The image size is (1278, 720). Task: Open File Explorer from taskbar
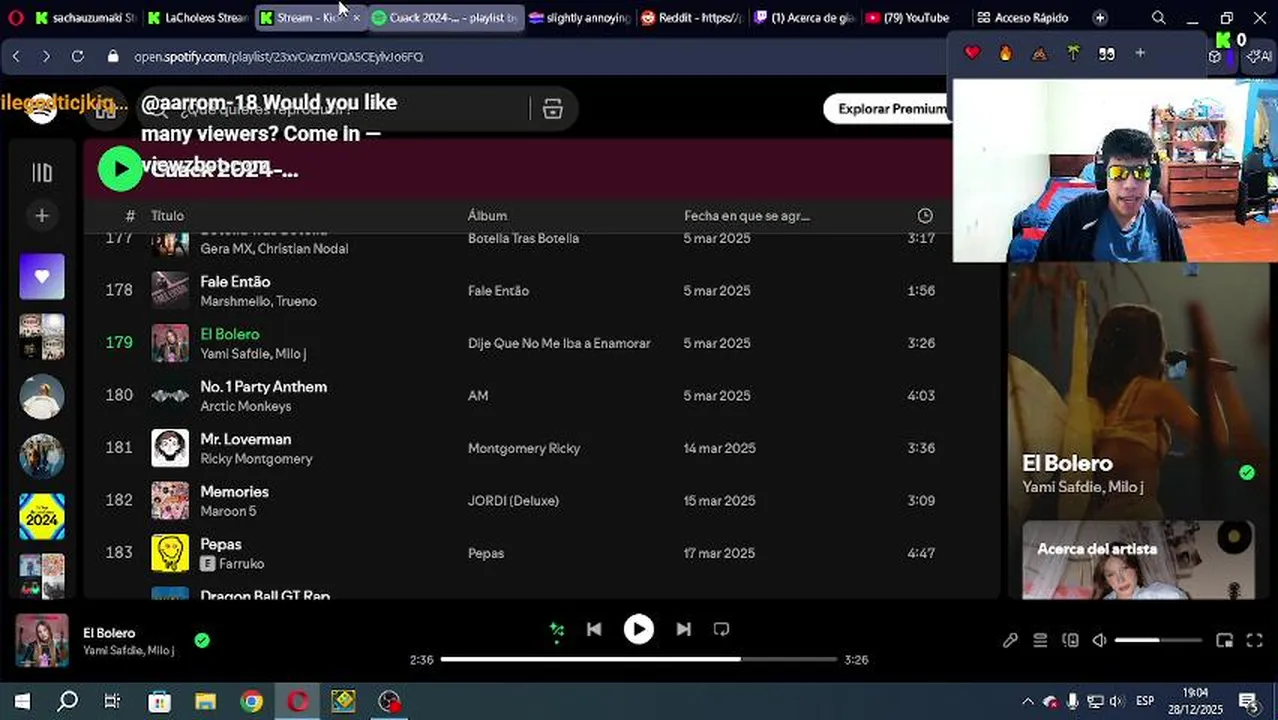(205, 701)
